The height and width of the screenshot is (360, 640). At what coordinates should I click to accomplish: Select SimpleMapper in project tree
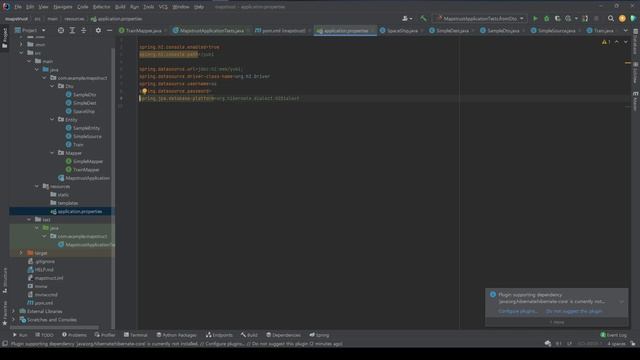(x=84, y=161)
